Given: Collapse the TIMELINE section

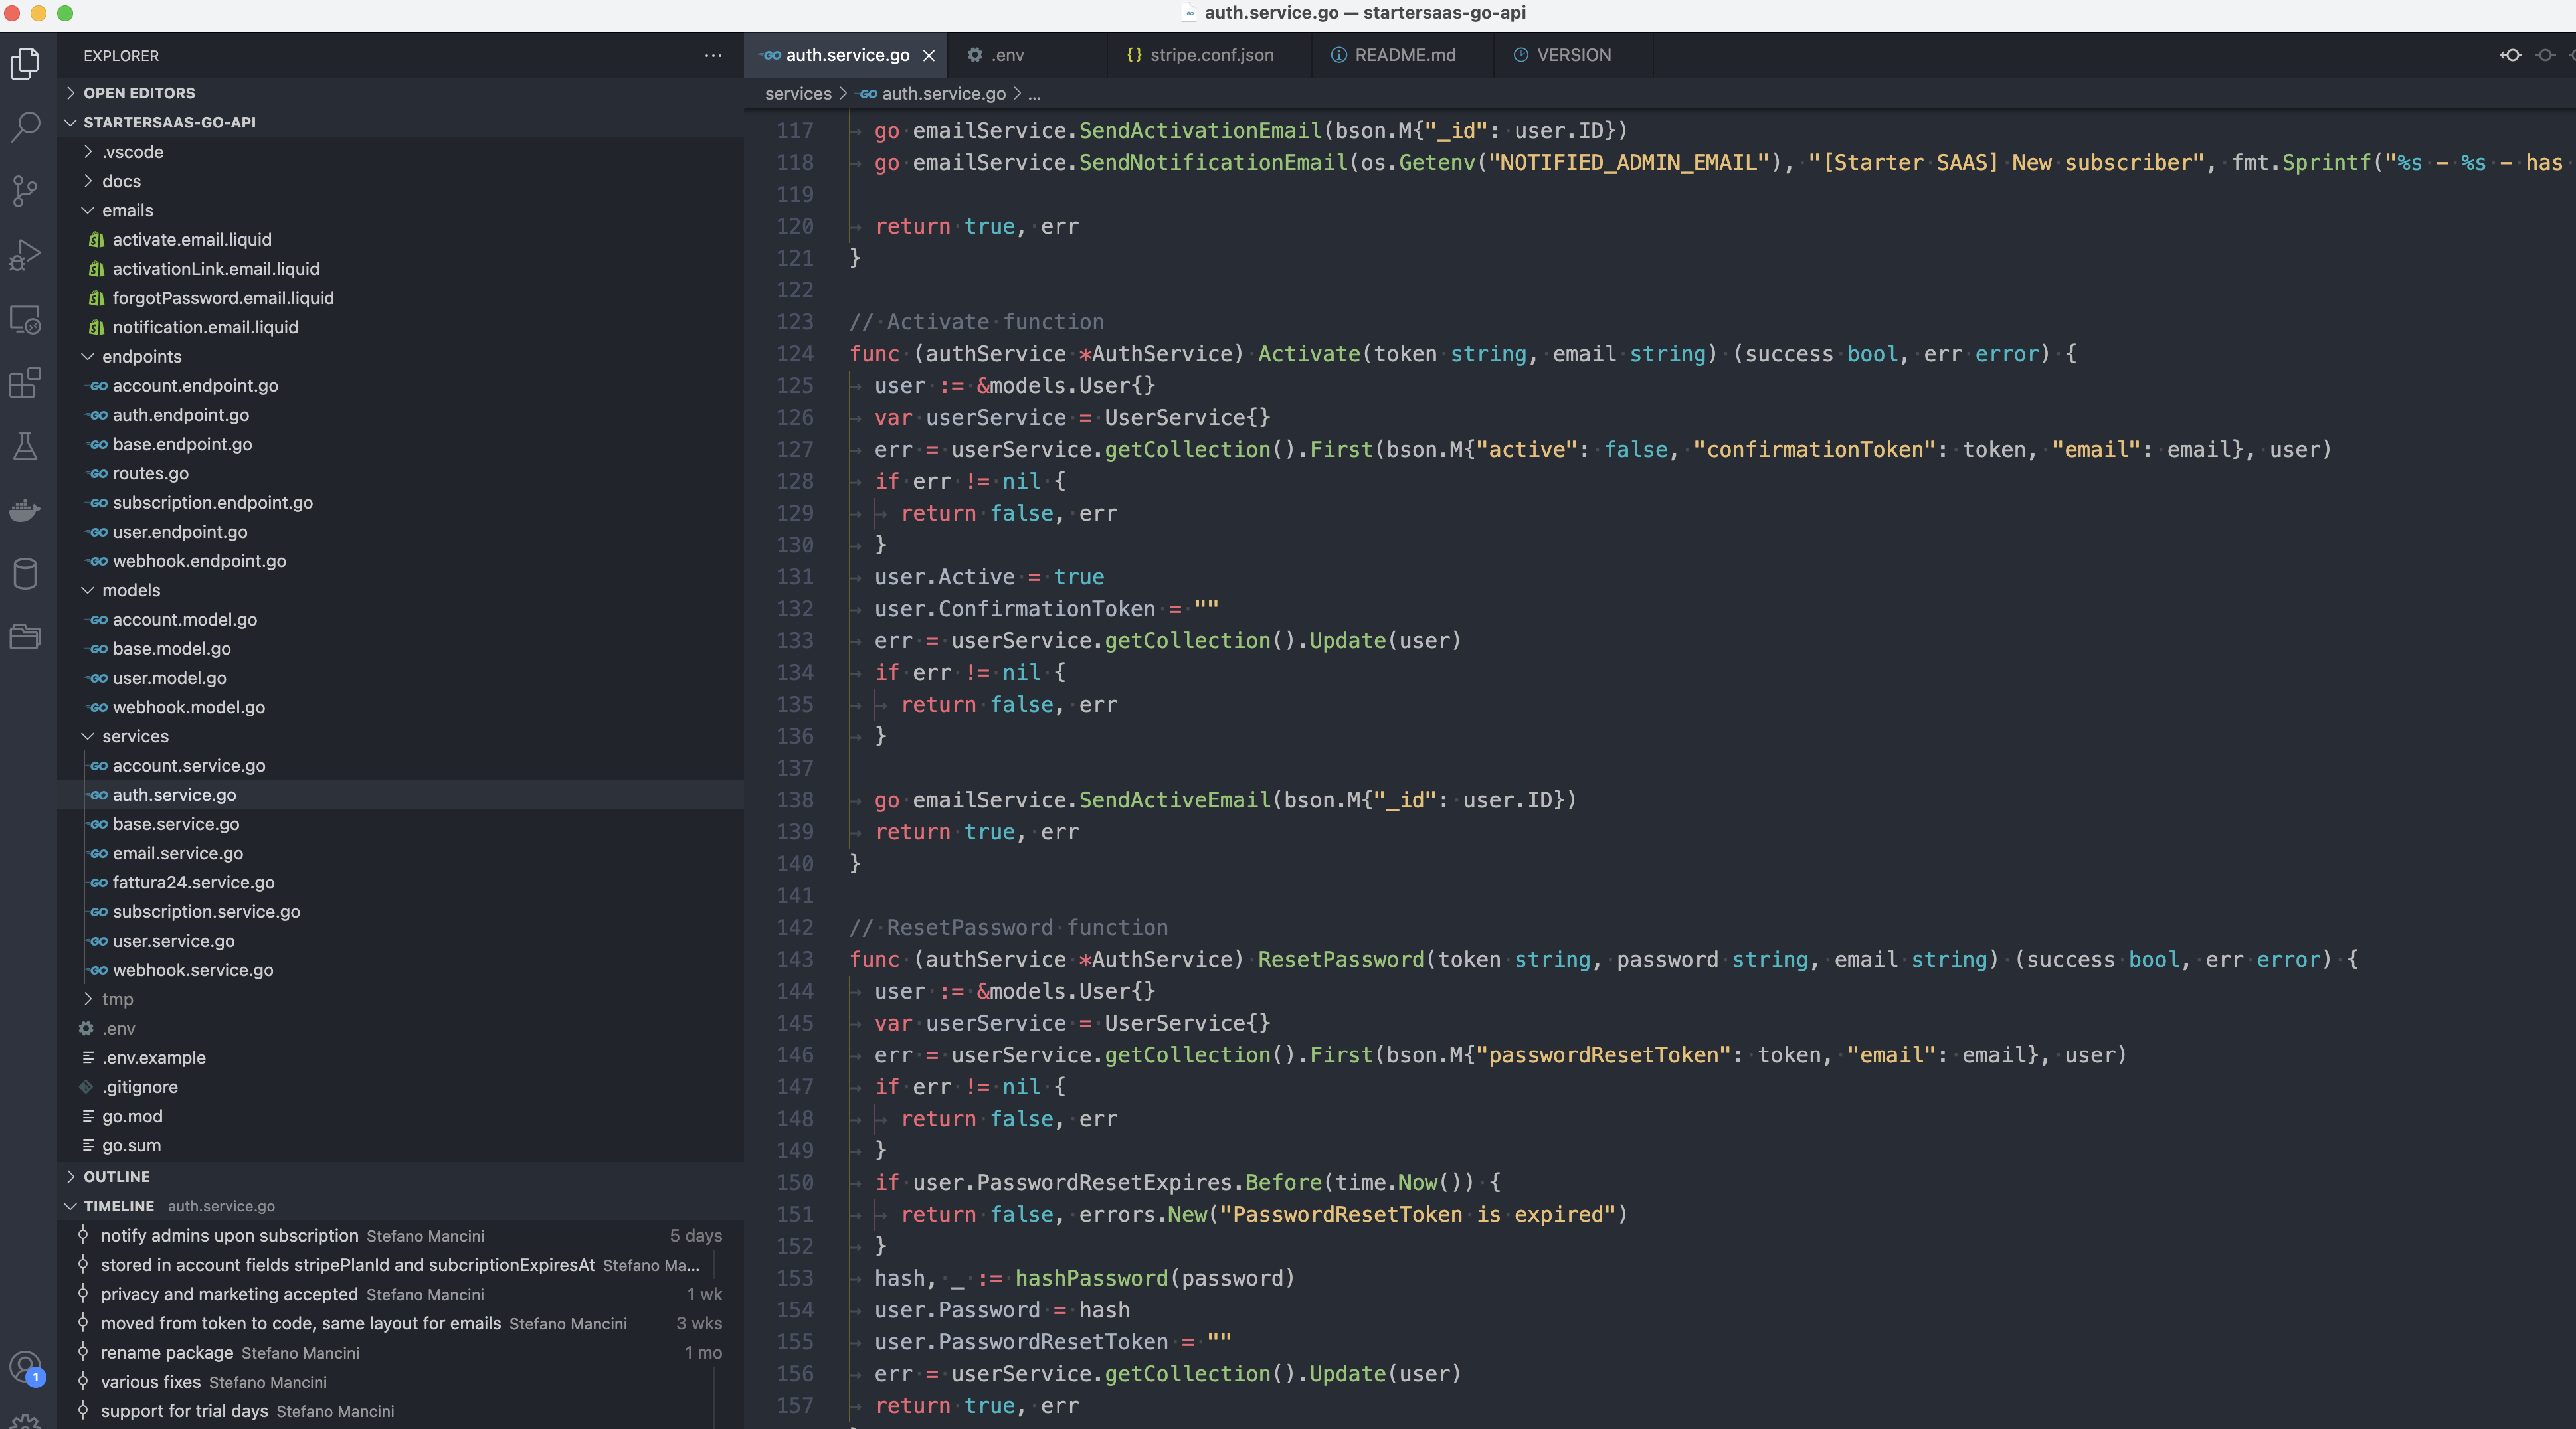Looking at the screenshot, I should 70,1206.
